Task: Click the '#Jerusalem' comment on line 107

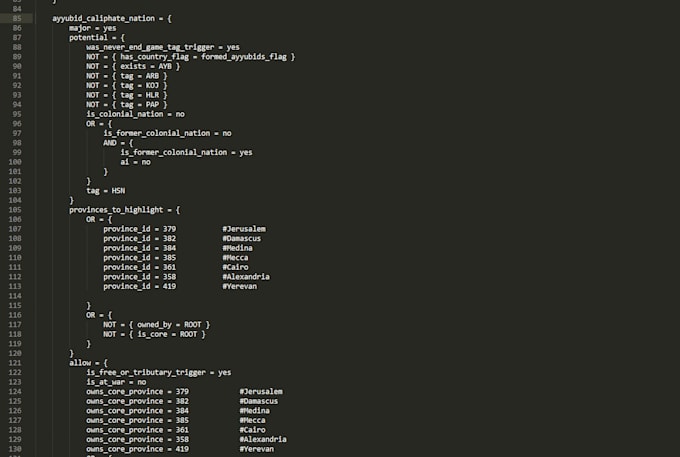Action: pos(244,229)
